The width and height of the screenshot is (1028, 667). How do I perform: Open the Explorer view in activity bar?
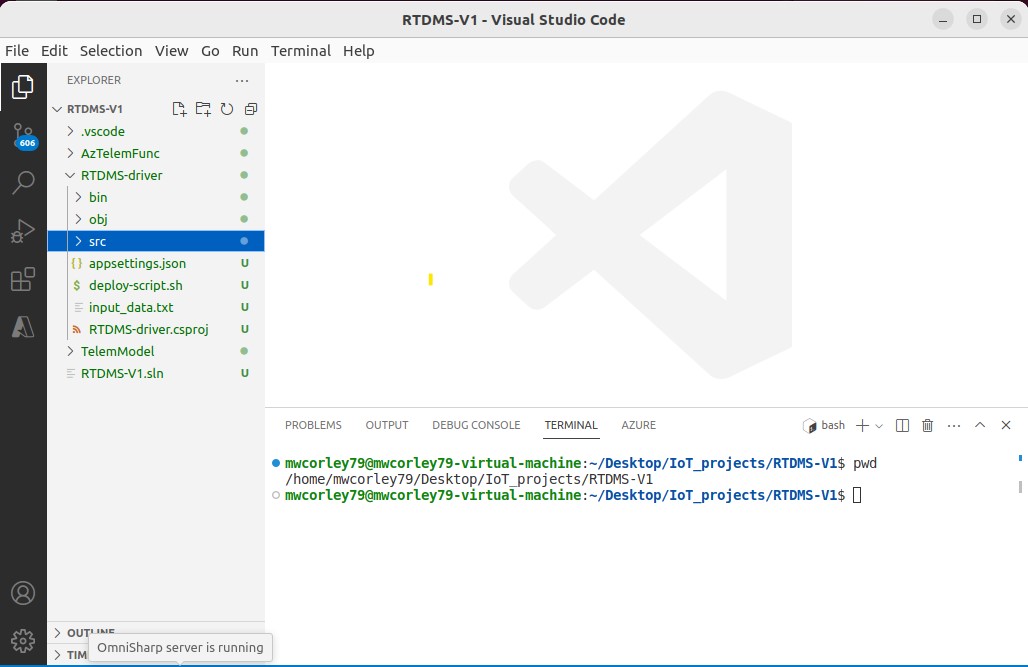23,87
